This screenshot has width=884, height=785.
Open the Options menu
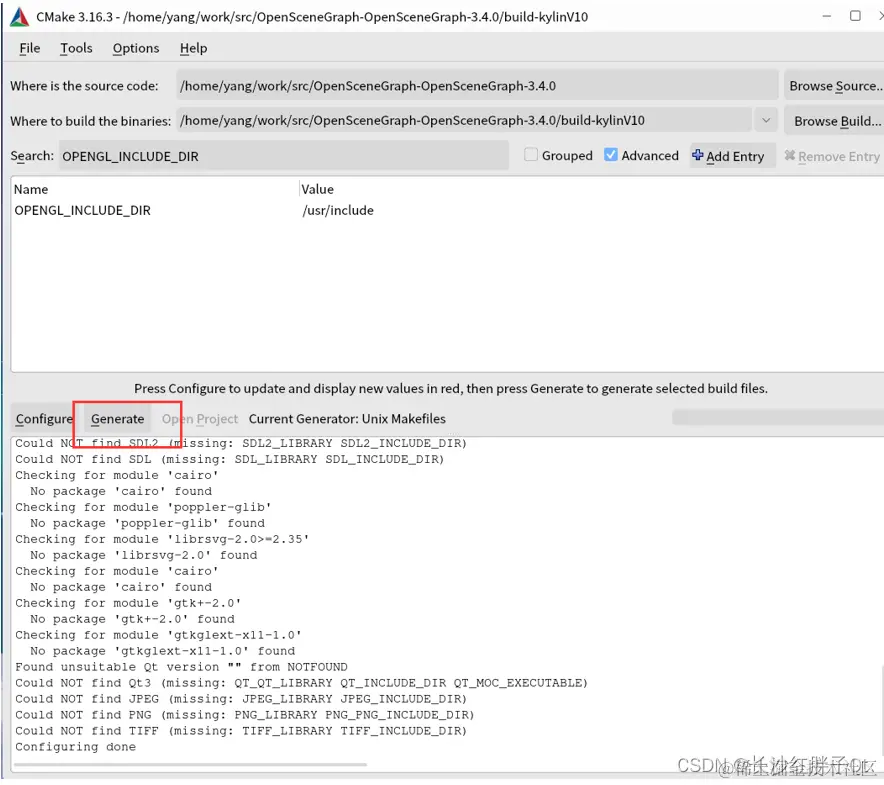[x=136, y=48]
